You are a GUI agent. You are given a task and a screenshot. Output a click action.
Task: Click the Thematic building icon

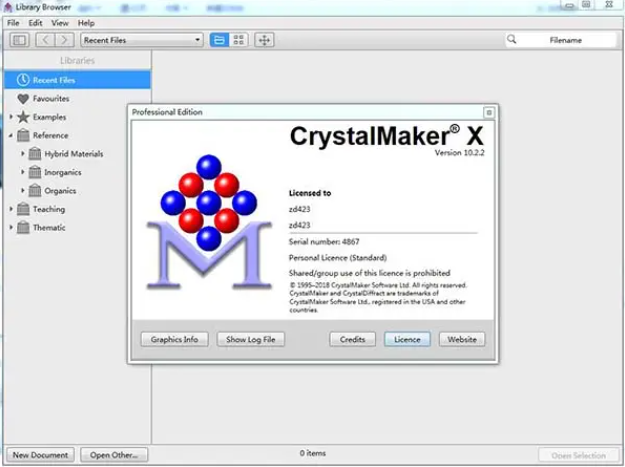tap(23, 228)
